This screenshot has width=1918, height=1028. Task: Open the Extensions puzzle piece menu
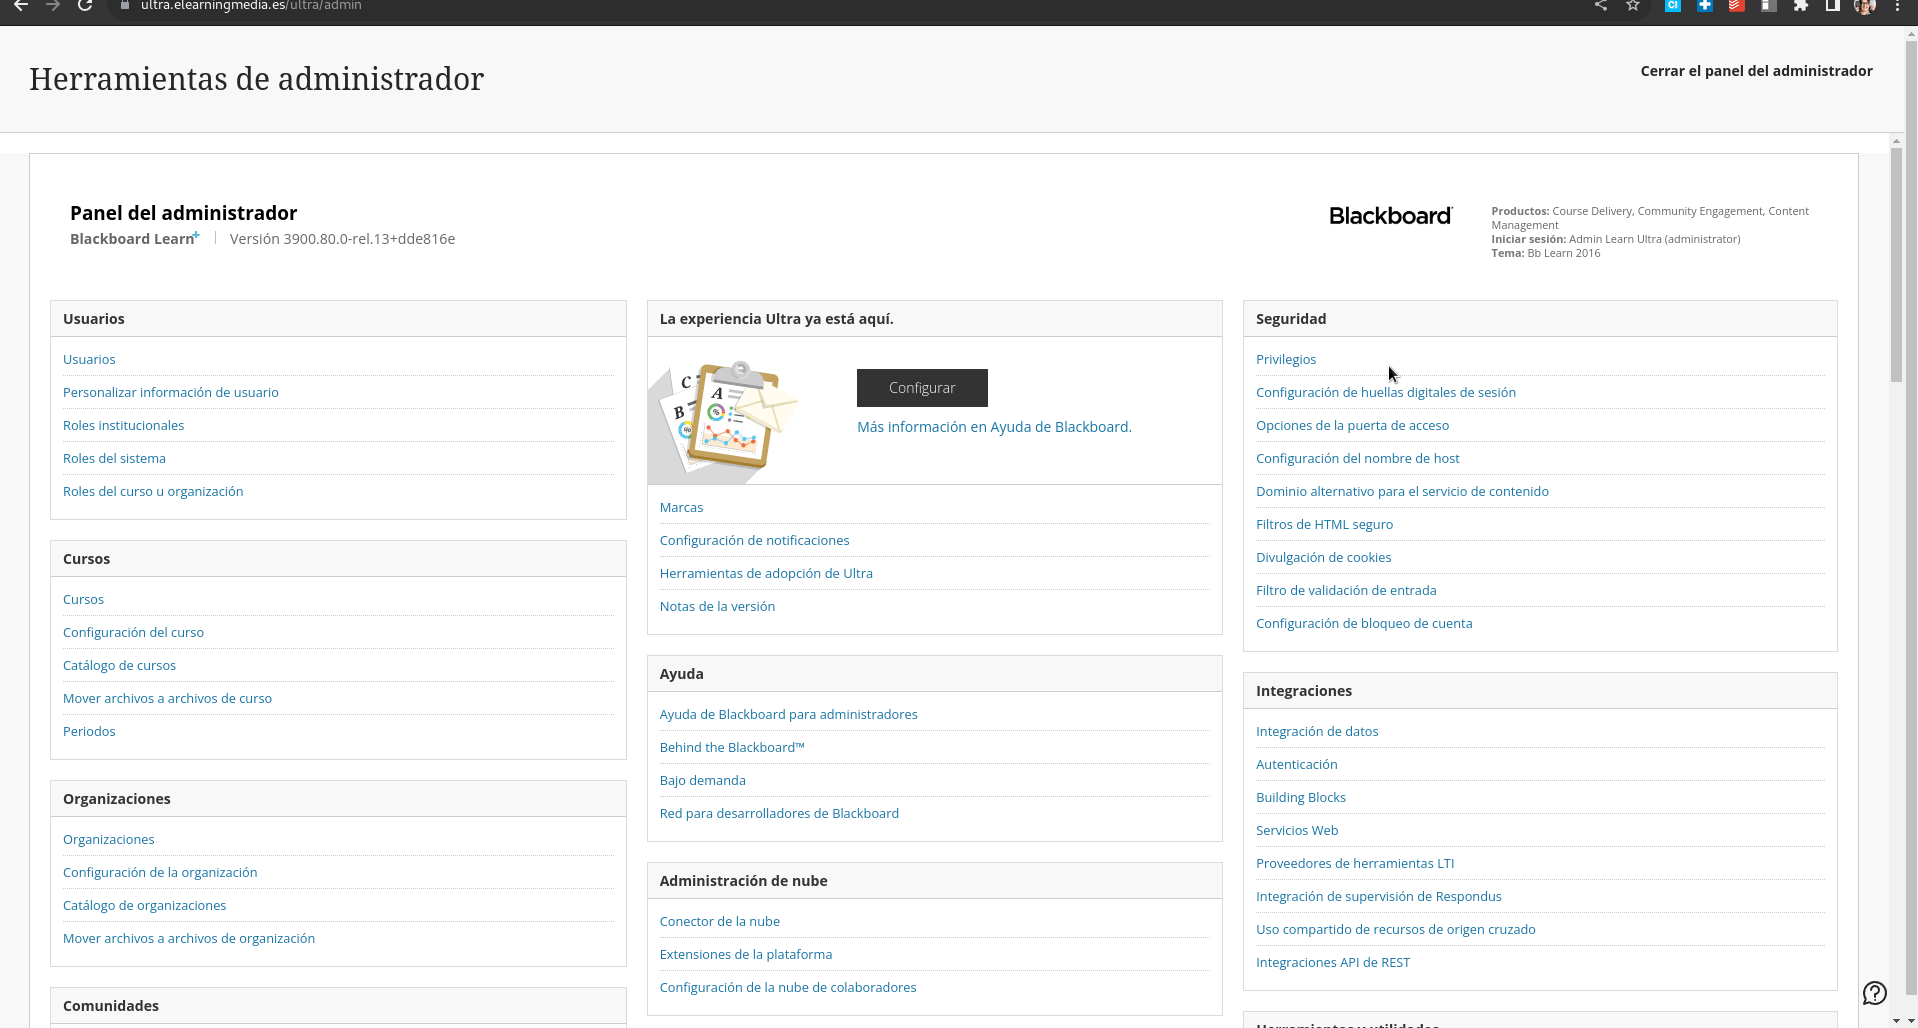click(1801, 5)
